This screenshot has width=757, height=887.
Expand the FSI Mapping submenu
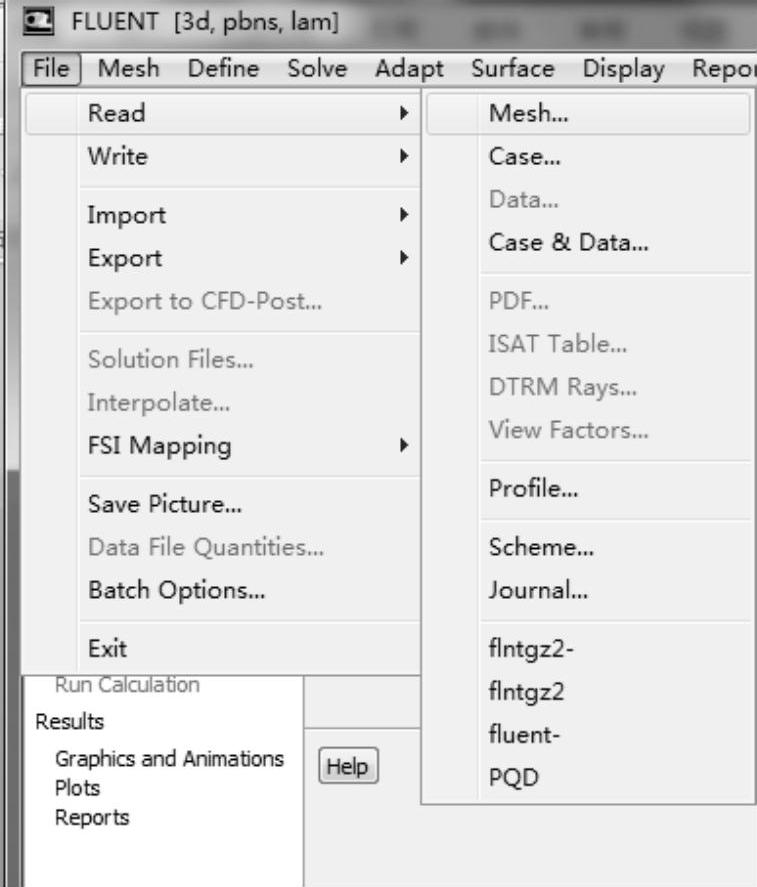(x=160, y=445)
